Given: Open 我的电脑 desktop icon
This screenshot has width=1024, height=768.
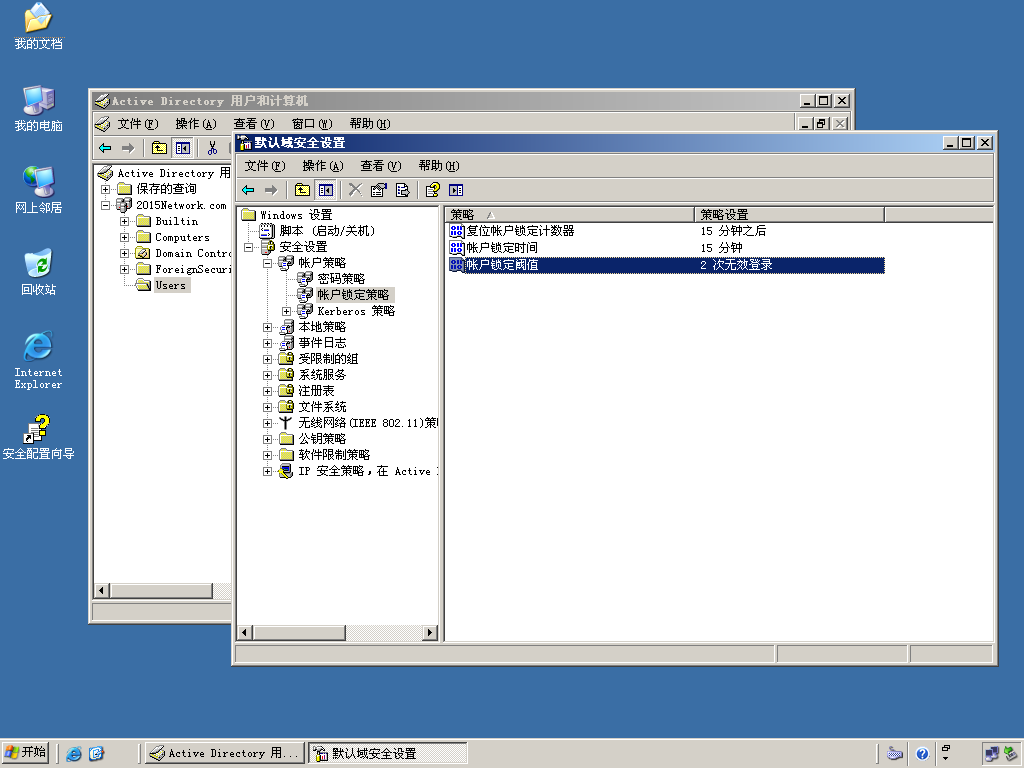Looking at the screenshot, I should pyautogui.click(x=39, y=108).
